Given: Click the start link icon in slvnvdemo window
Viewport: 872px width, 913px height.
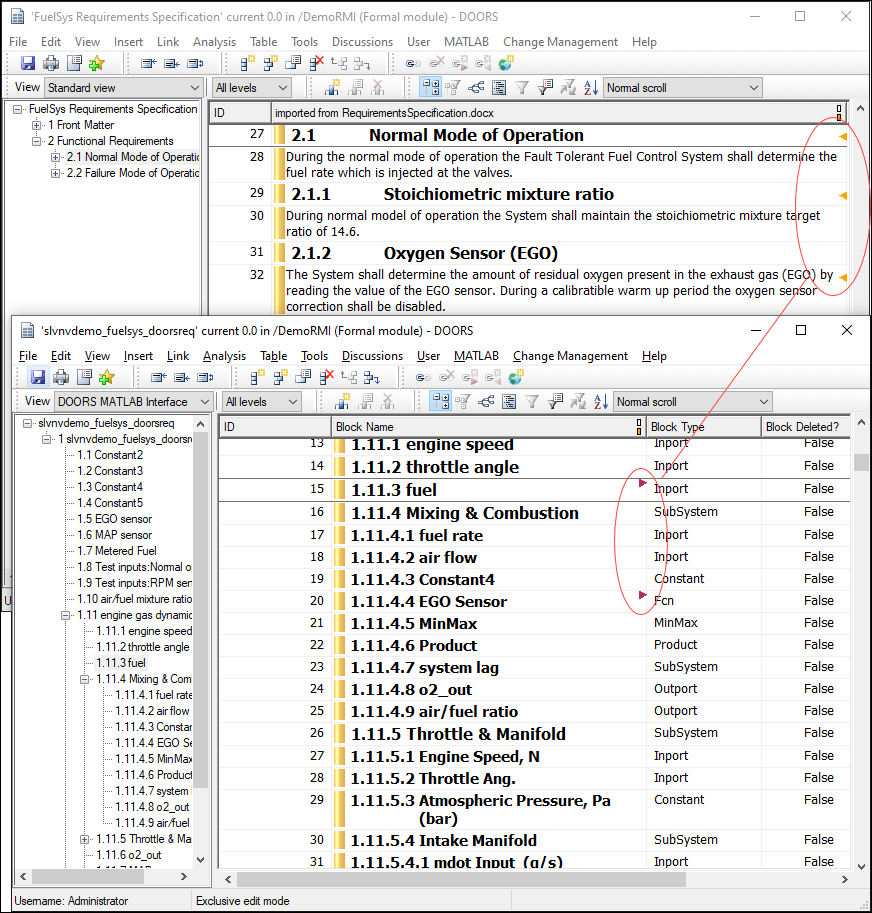Looking at the screenshot, I should tap(423, 377).
